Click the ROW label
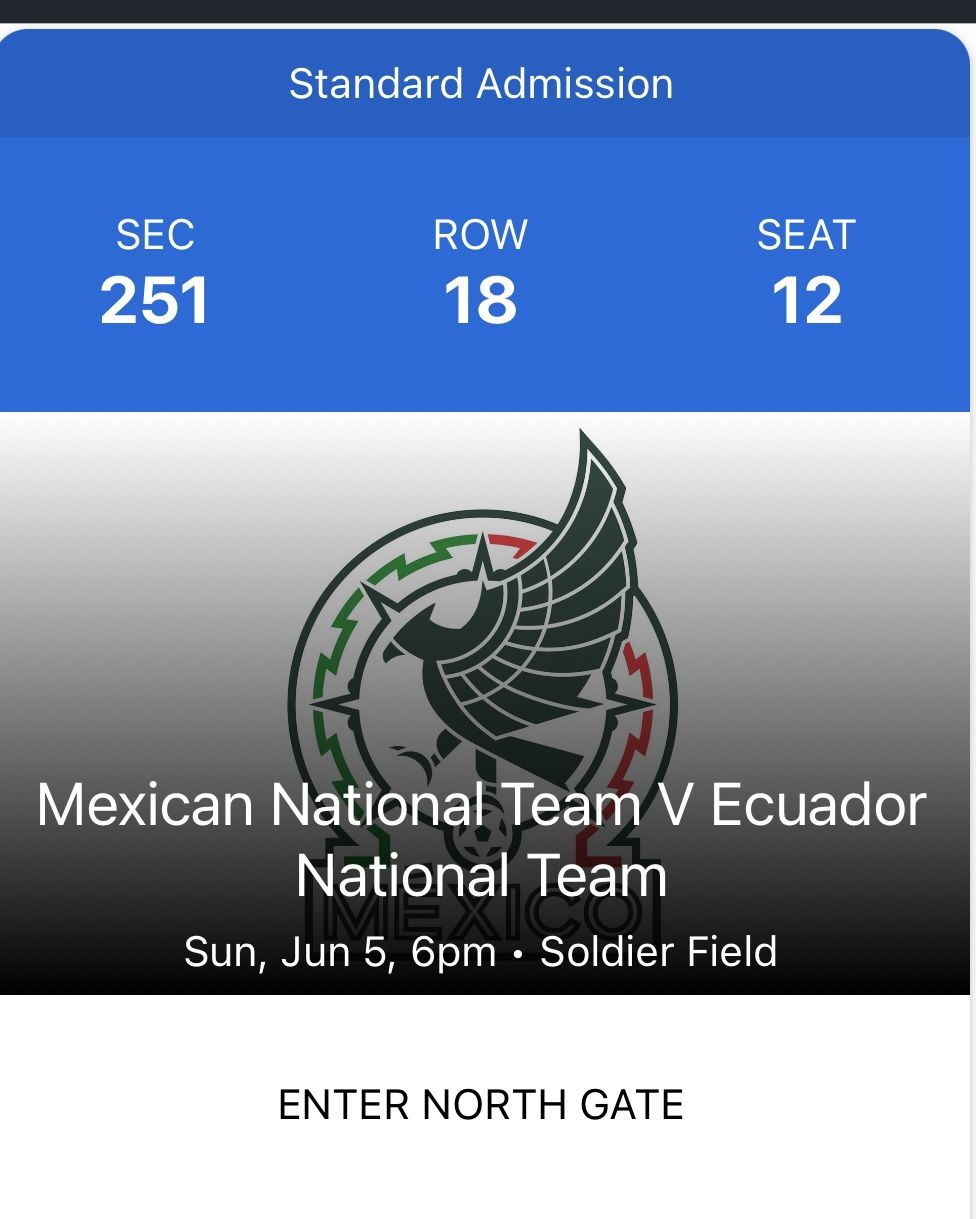Screen dimensions: 976x1219 click(x=480, y=235)
